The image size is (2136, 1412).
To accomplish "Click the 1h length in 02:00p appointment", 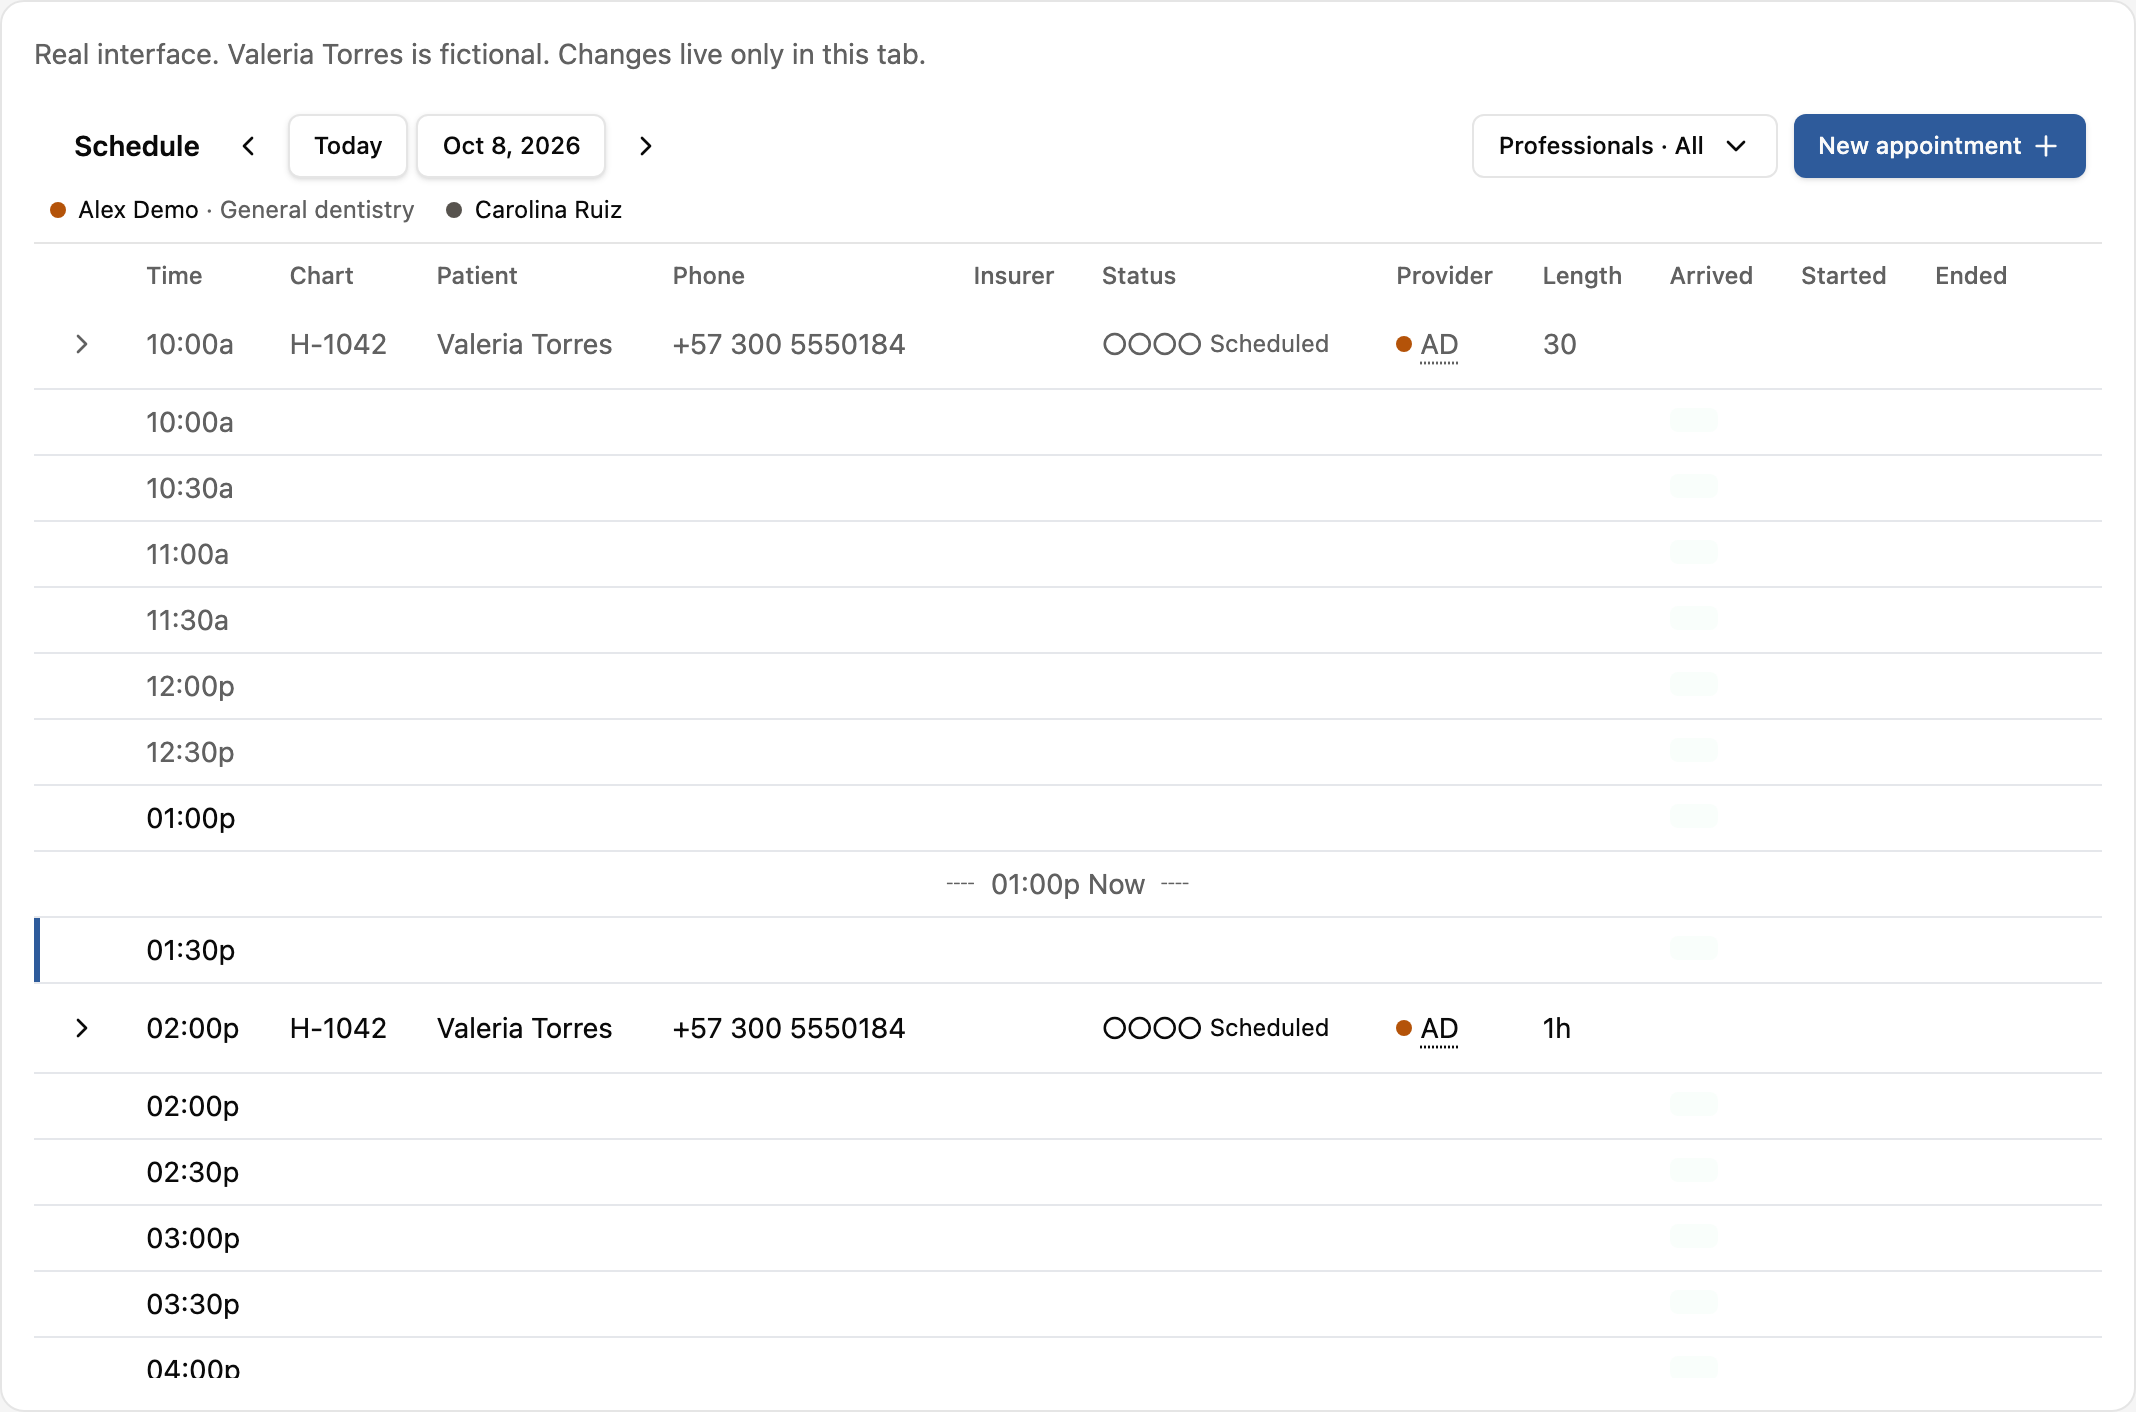I will click(x=1557, y=1028).
